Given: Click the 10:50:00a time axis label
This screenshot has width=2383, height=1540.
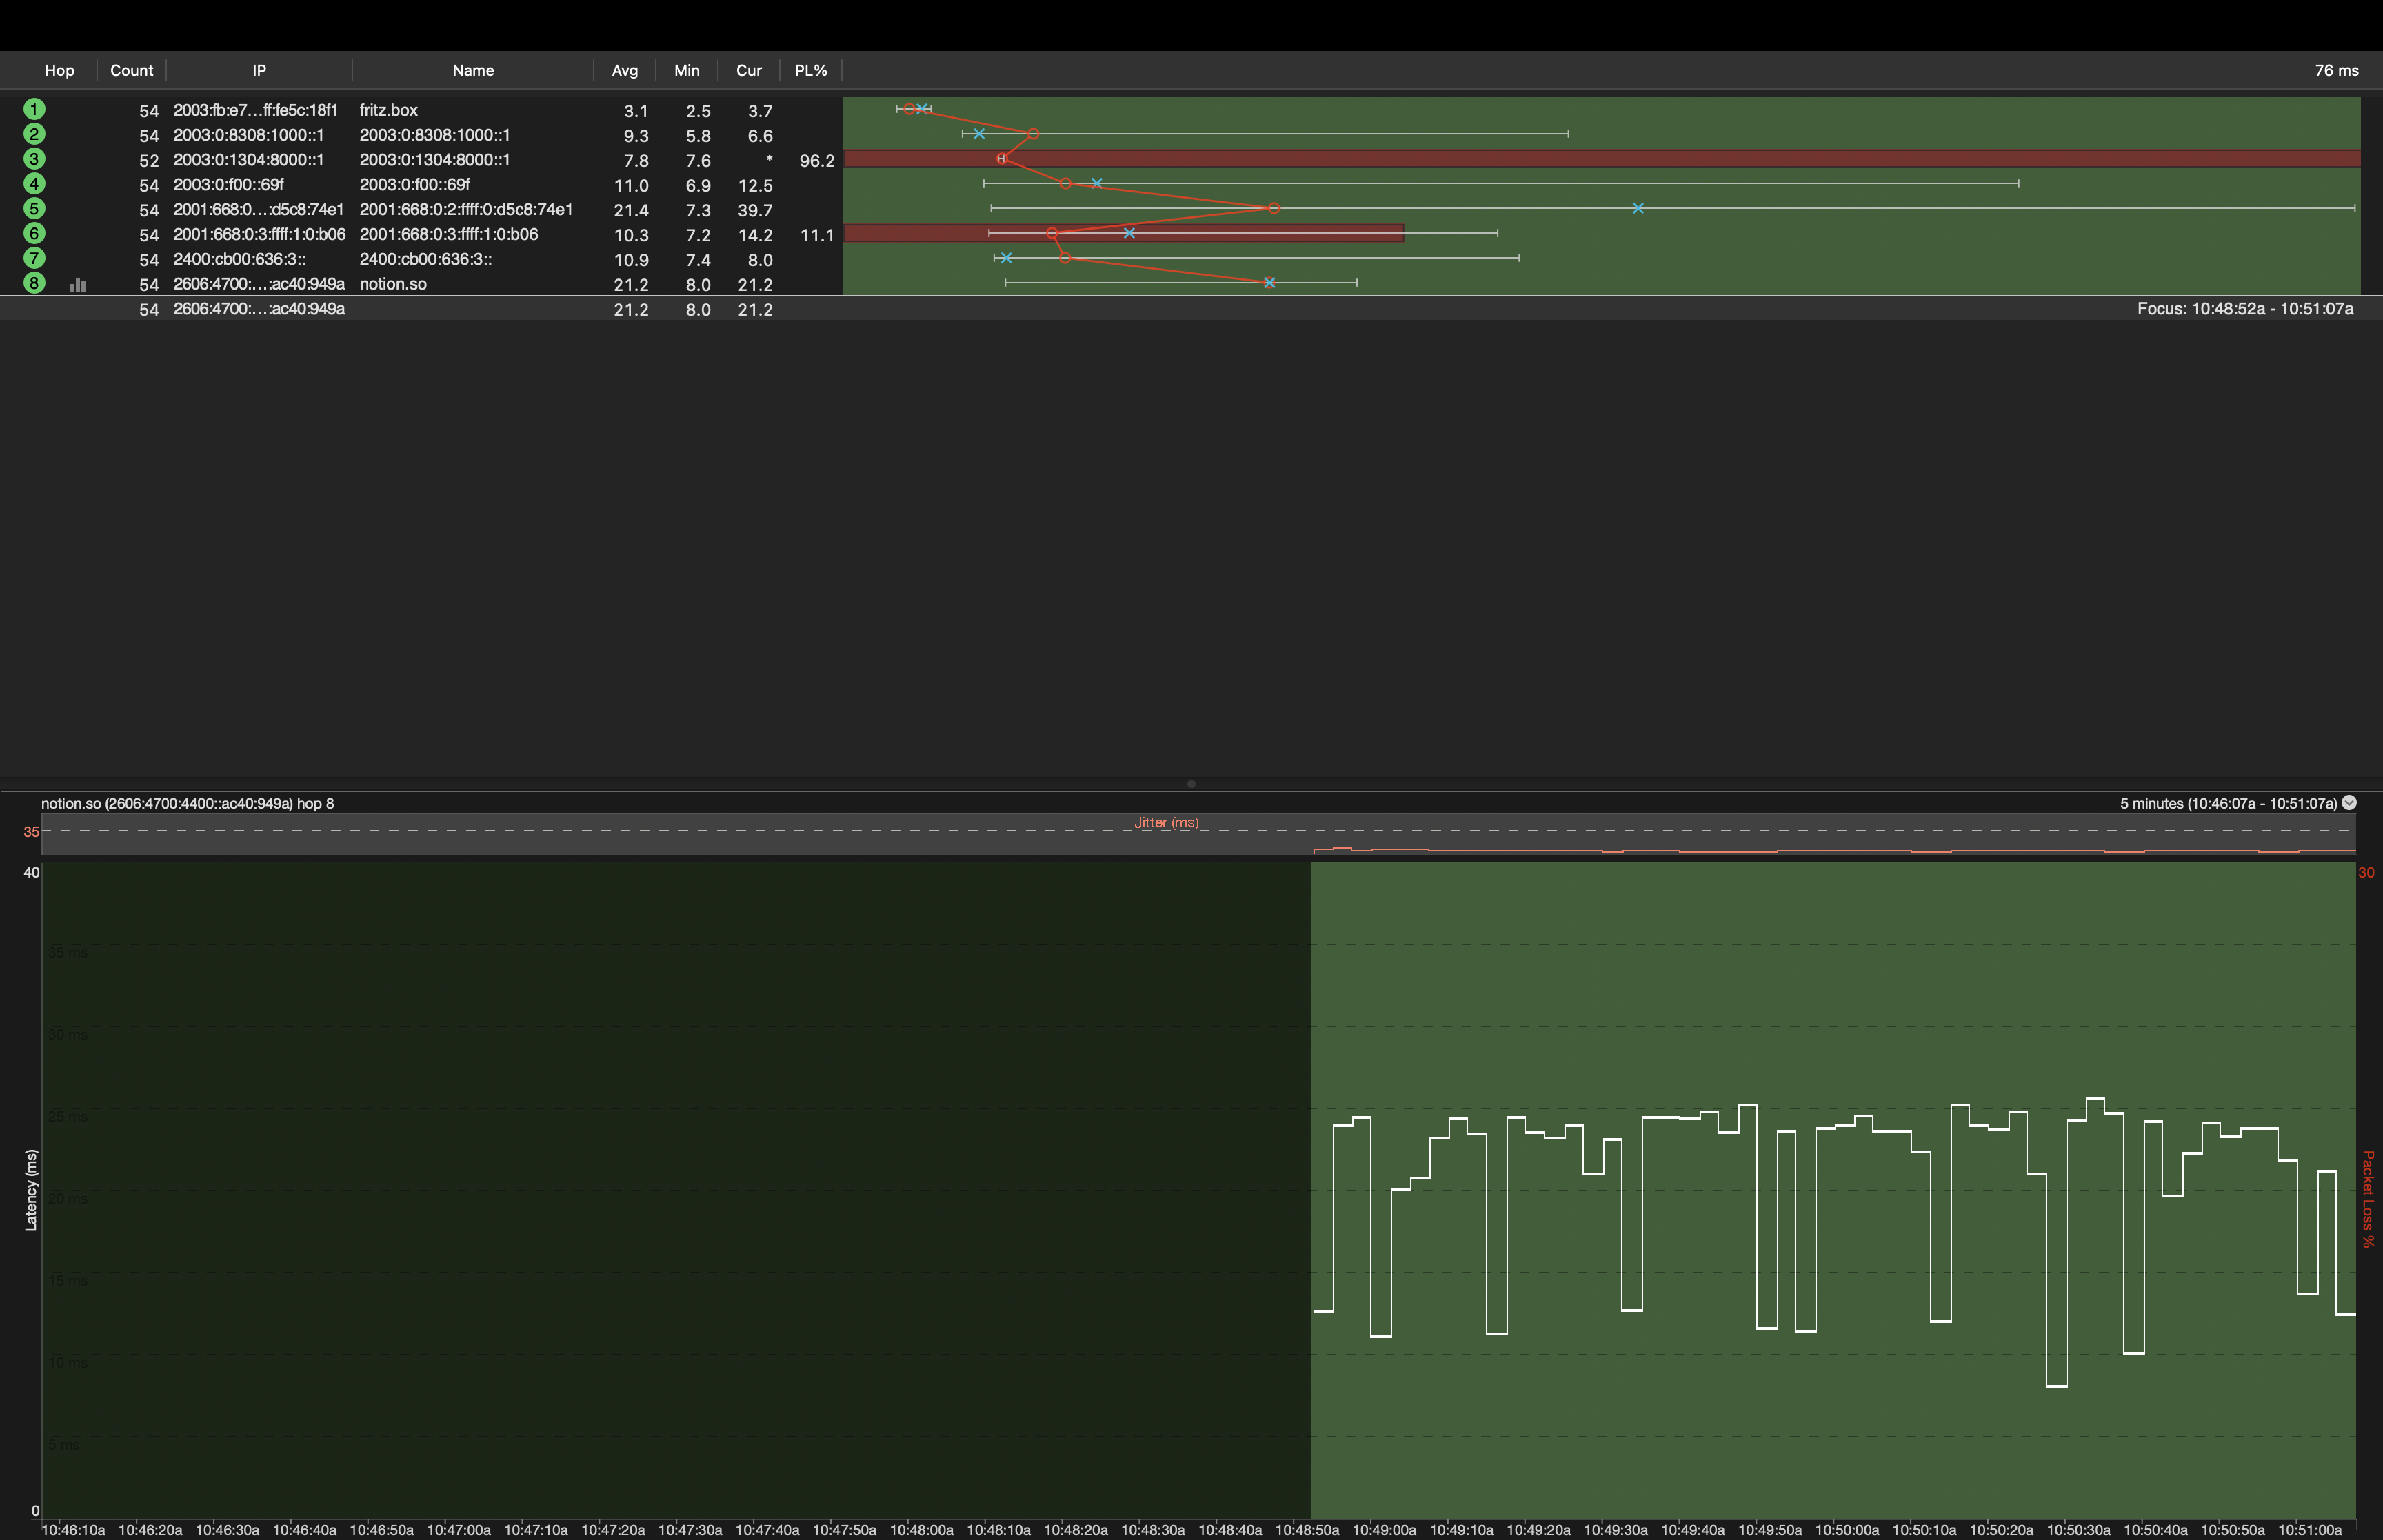Looking at the screenshot, I should (1847, 1530).
